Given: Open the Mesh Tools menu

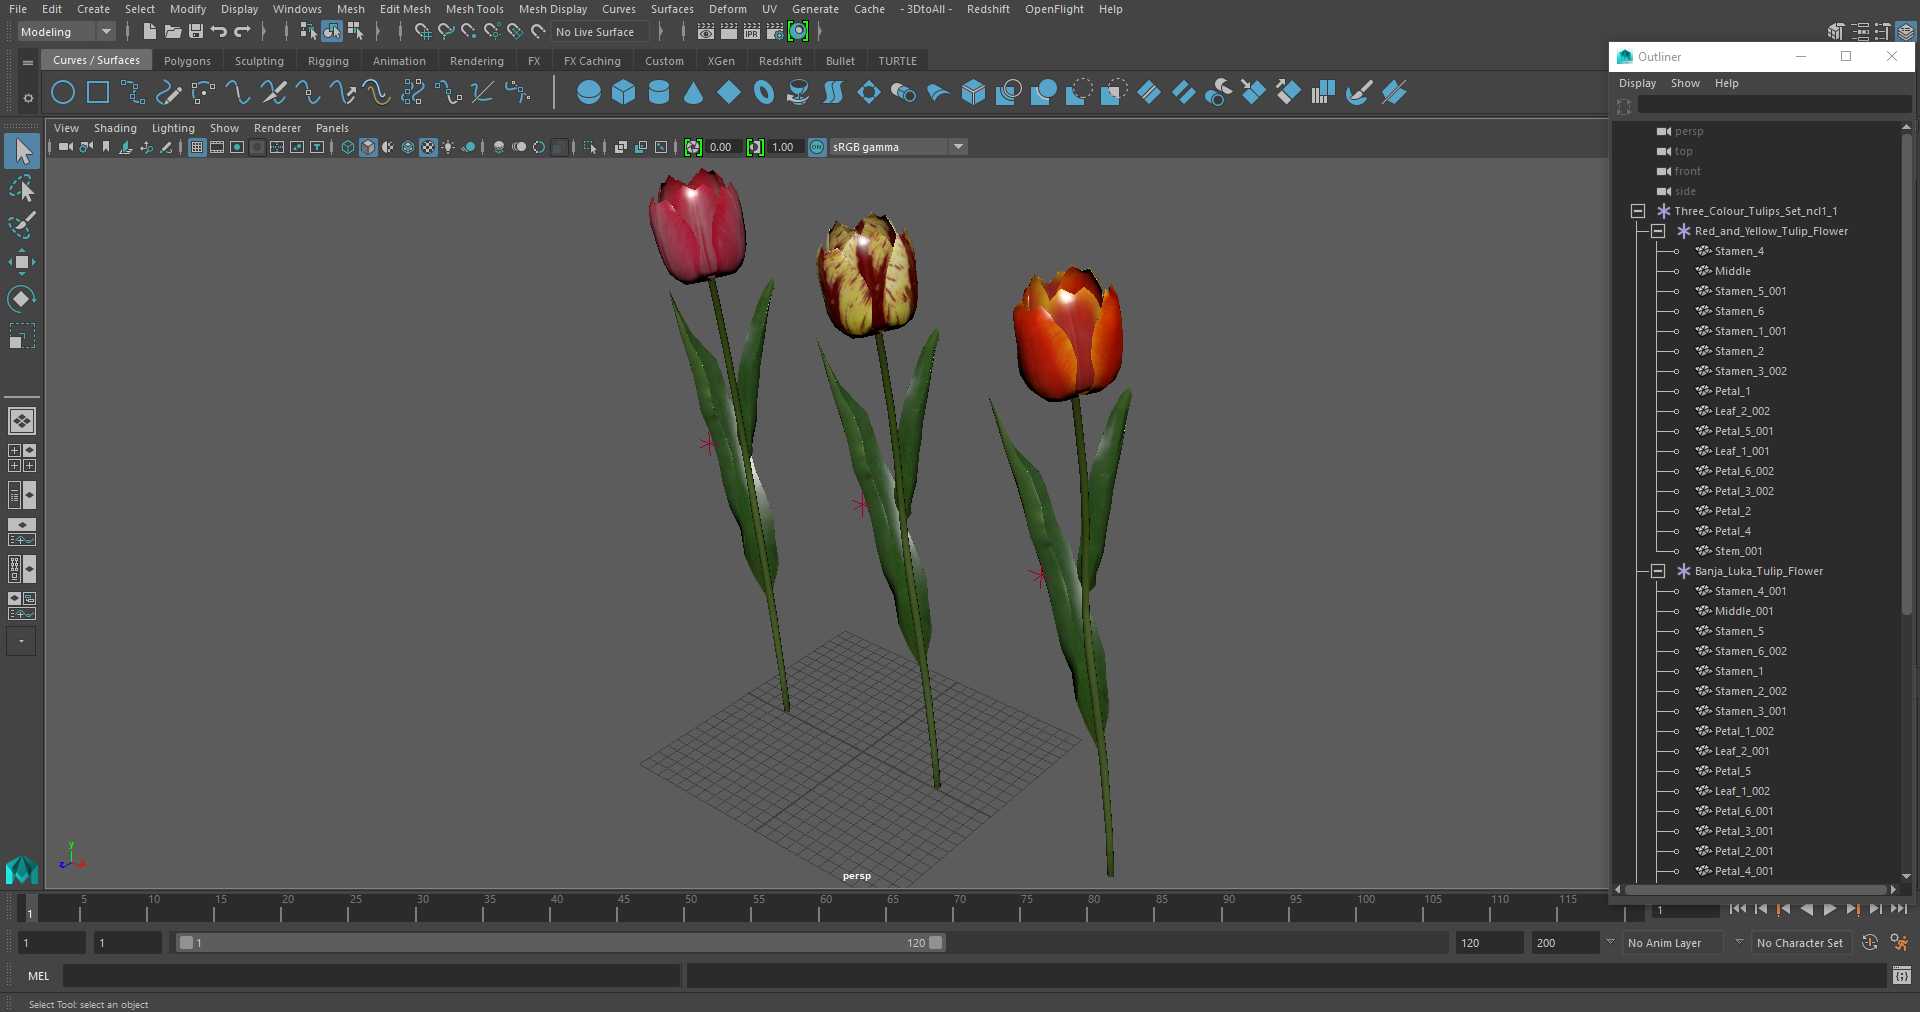Looking at the screenshot, I should pos(475,9).
